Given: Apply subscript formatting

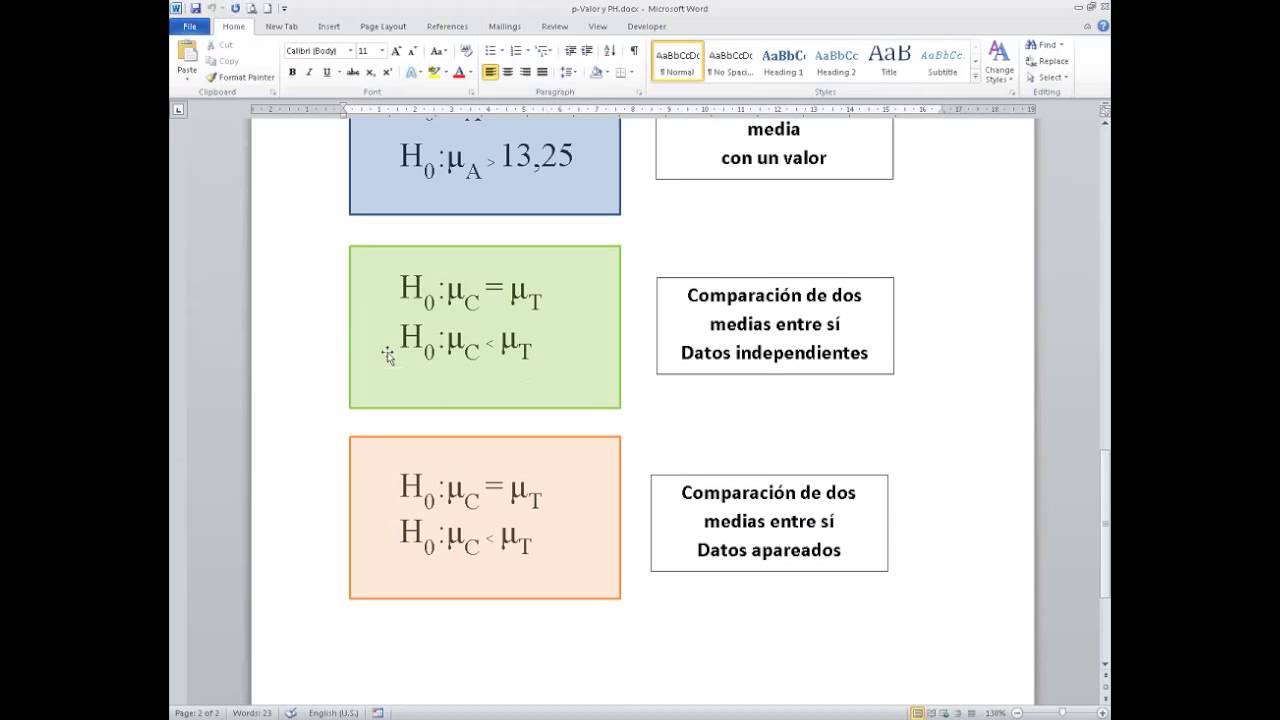Looking at the screenshot, I should point(370,72).
